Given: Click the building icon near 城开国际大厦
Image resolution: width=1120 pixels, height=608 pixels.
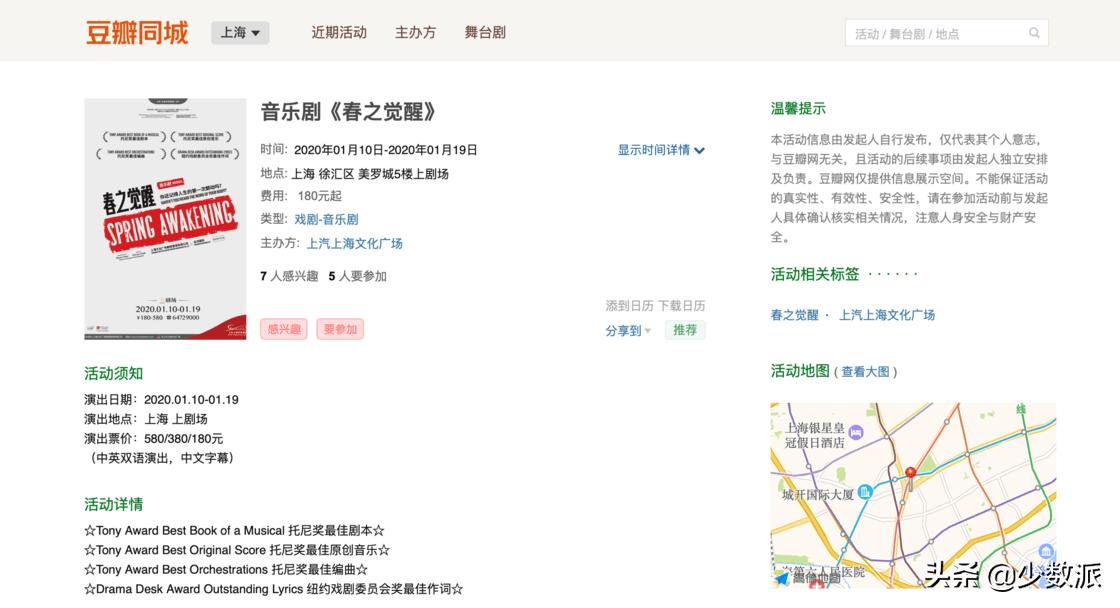Looking at the screenshot, I should pos(865,492).
